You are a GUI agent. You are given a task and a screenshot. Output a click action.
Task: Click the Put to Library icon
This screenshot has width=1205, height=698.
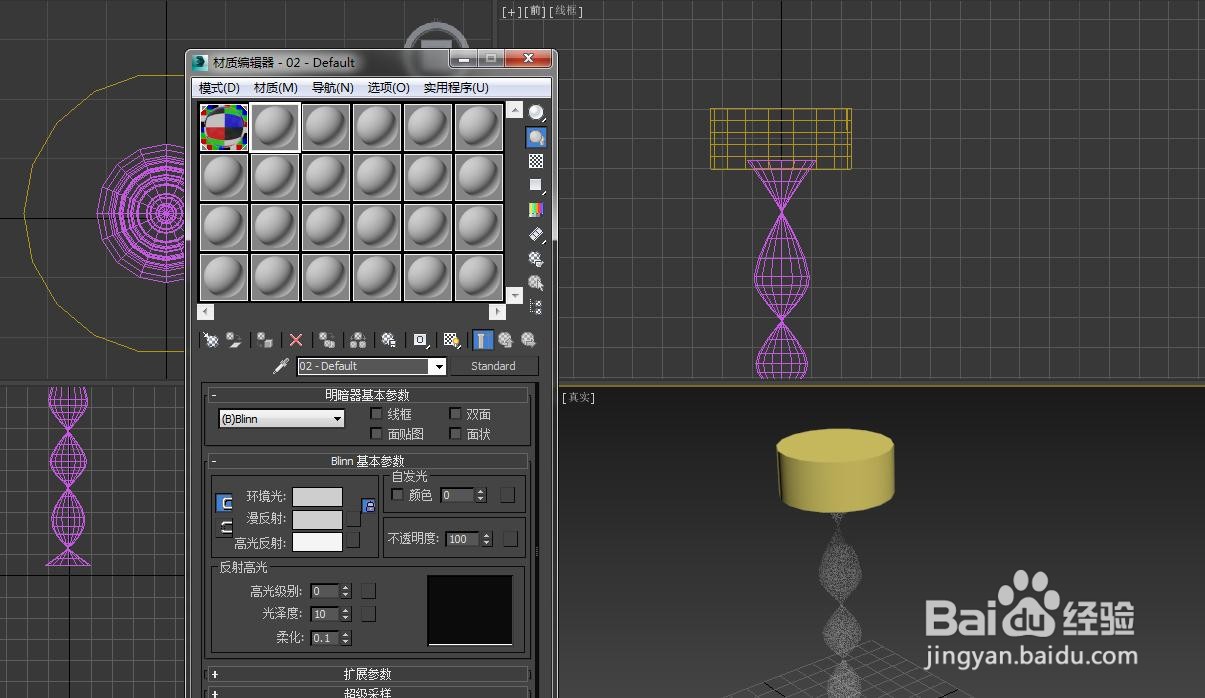coord(389,340)
